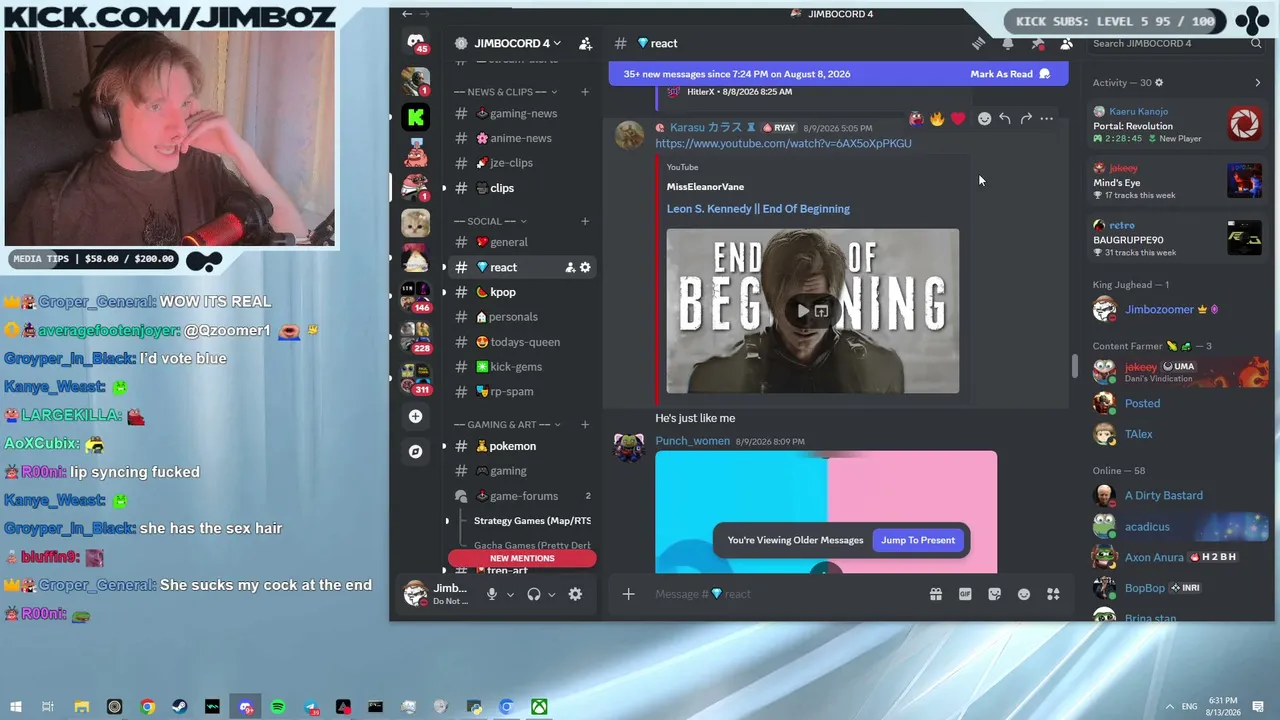Expand the Activity panel chevron
This screenshot has width=1280, height=720.
[1257, 83]
